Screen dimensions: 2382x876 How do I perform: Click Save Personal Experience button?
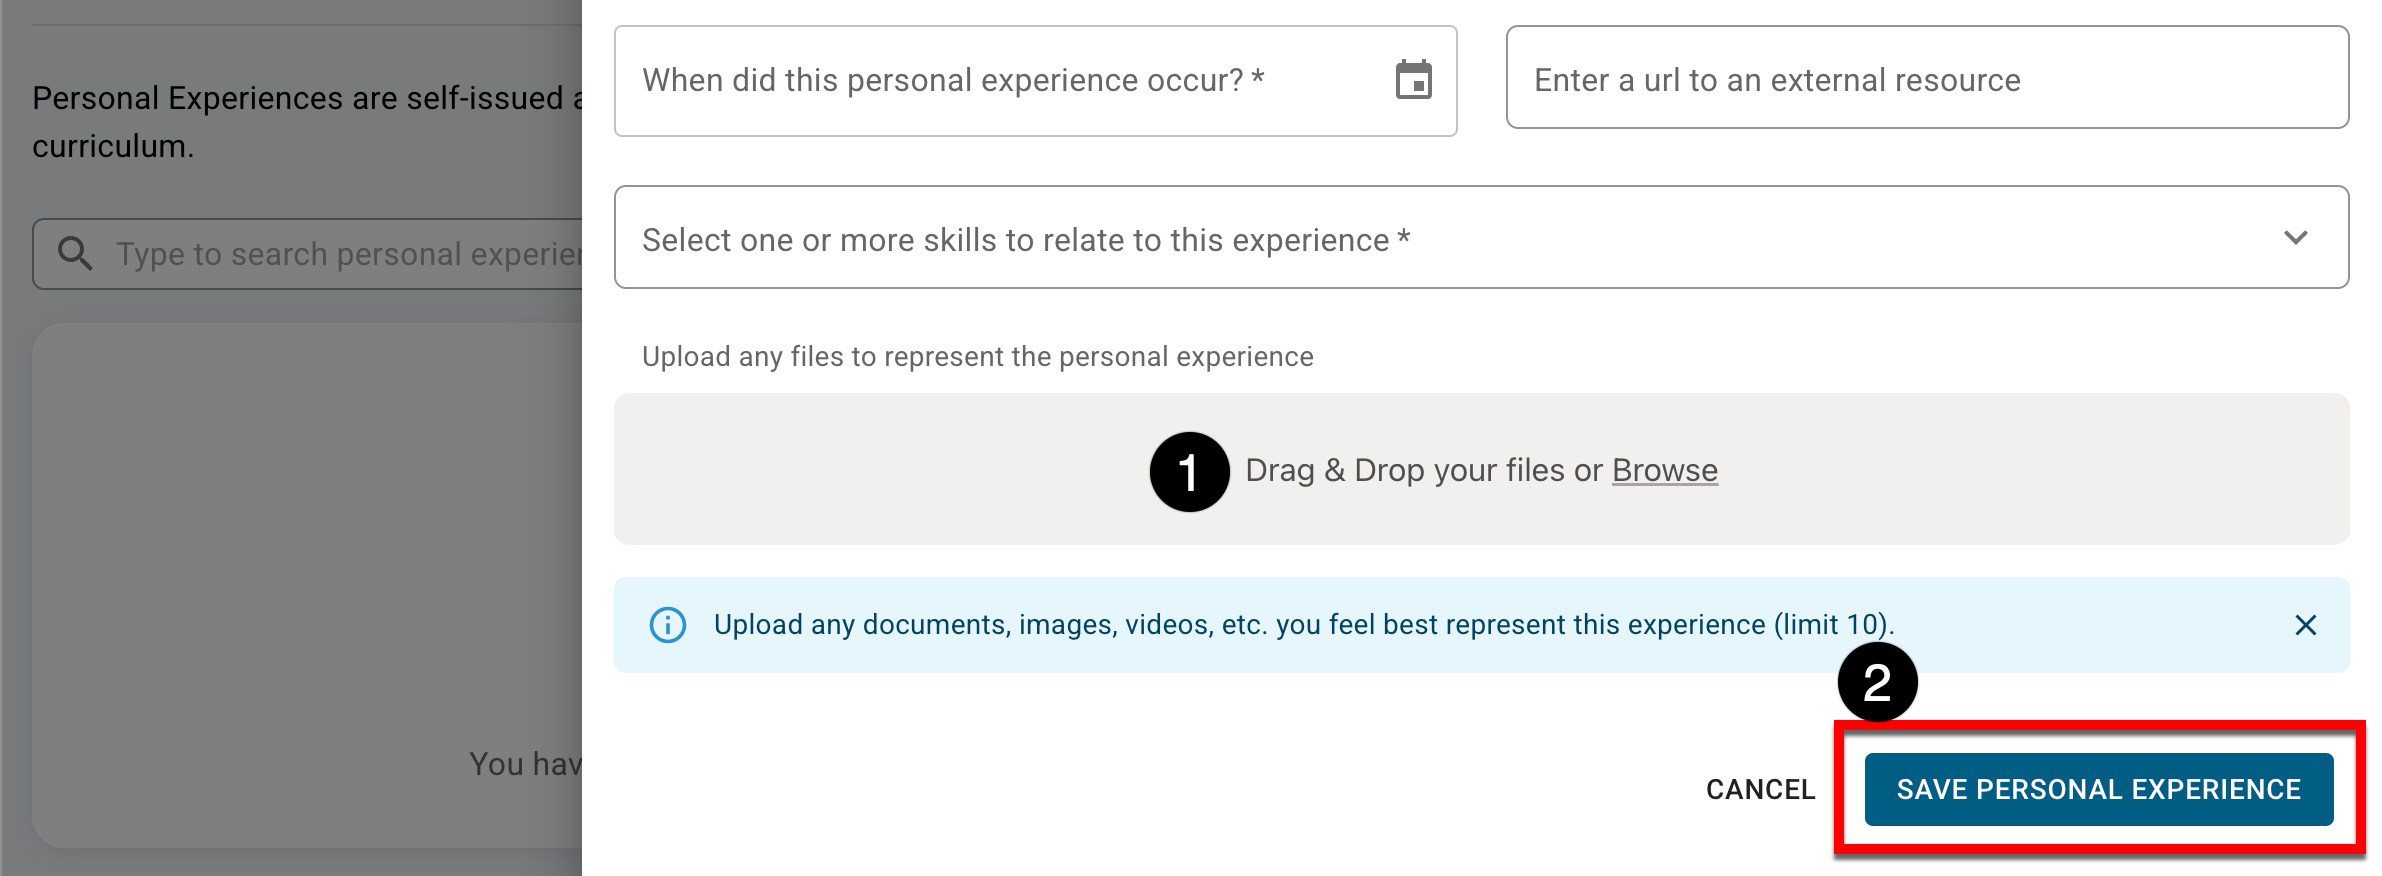pyautogui.click(x=2098, y=789)
